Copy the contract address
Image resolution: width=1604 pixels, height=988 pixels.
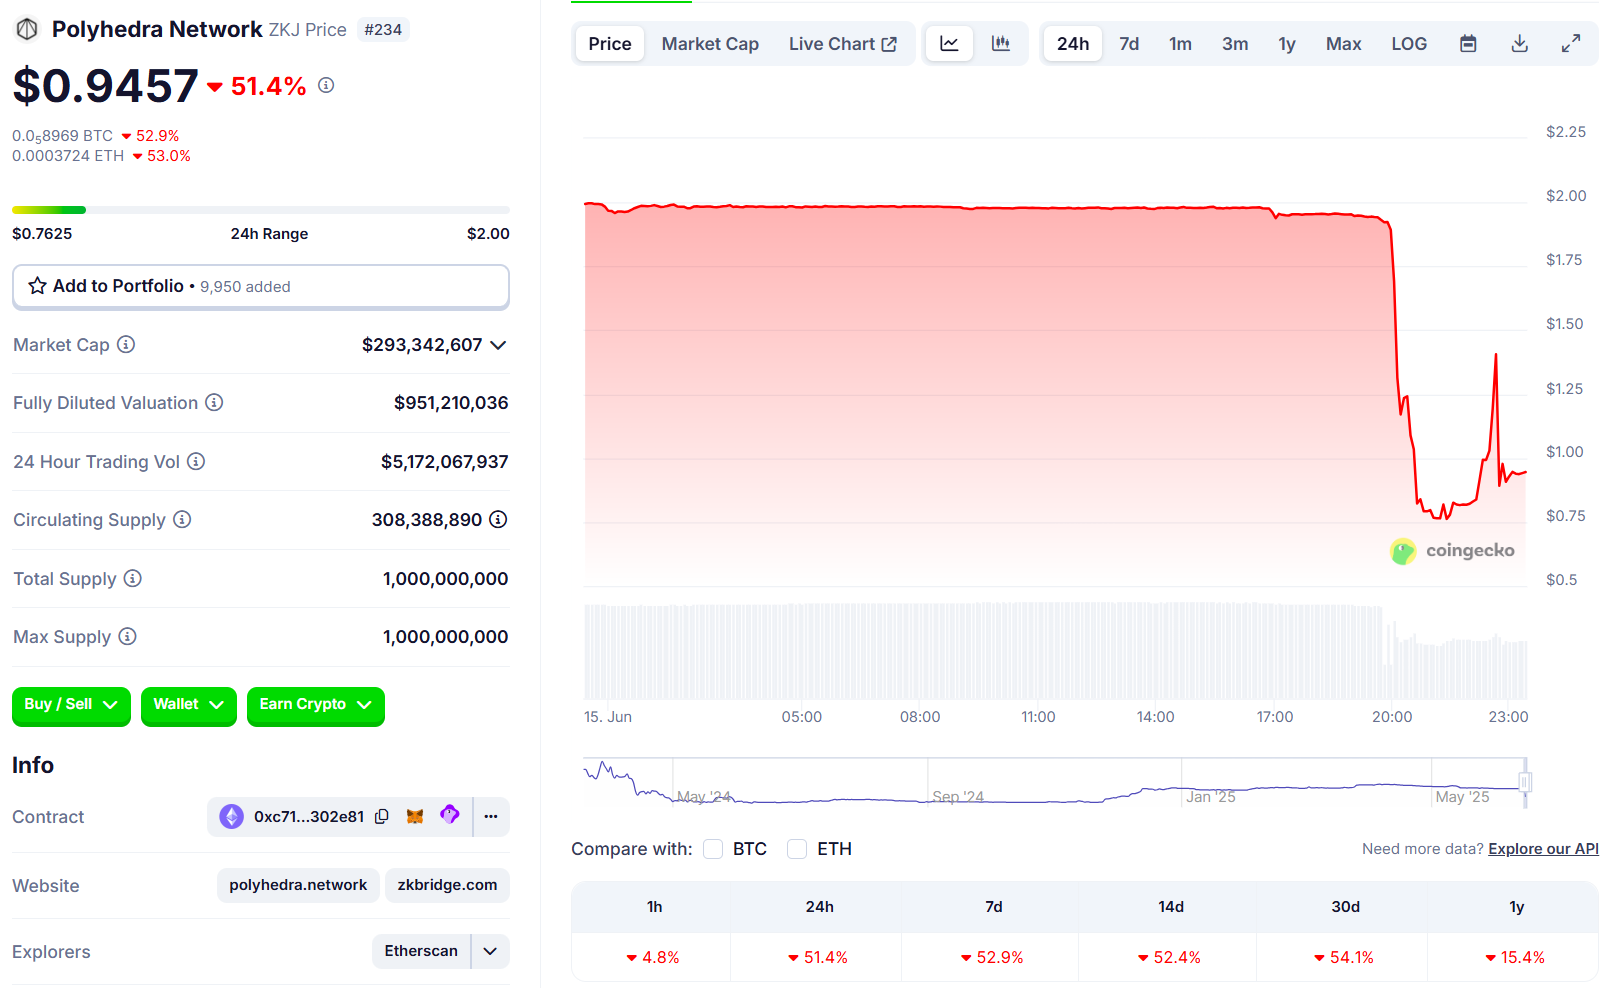[382, 817]
